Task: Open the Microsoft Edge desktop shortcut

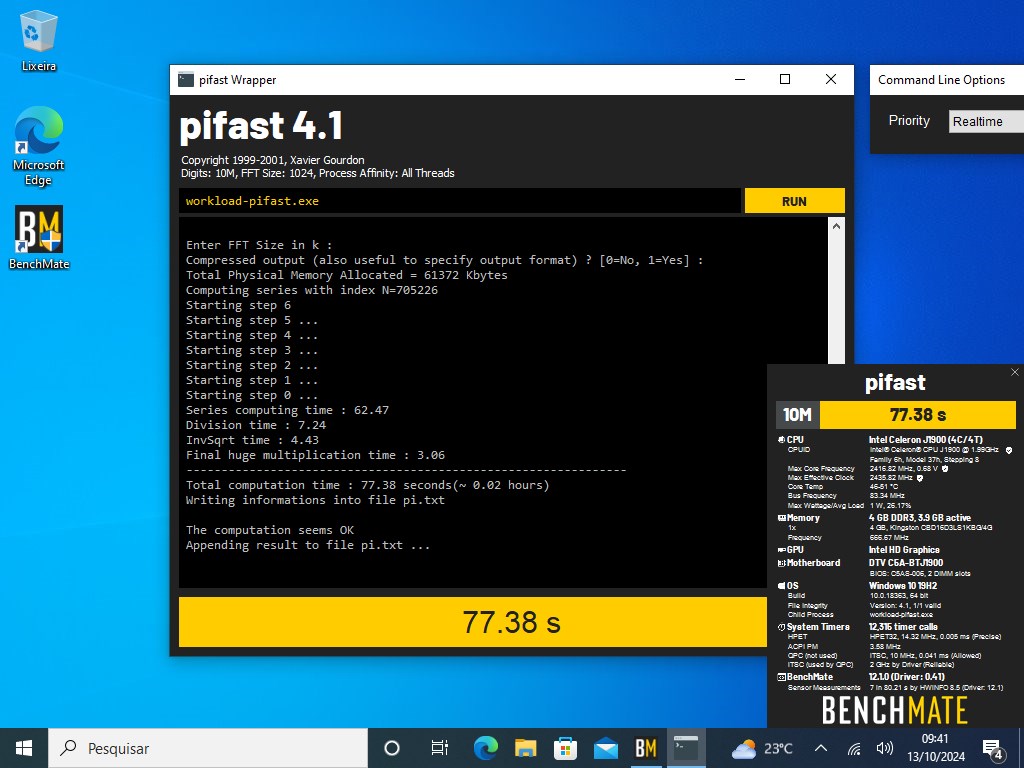Action: point(39,146)
